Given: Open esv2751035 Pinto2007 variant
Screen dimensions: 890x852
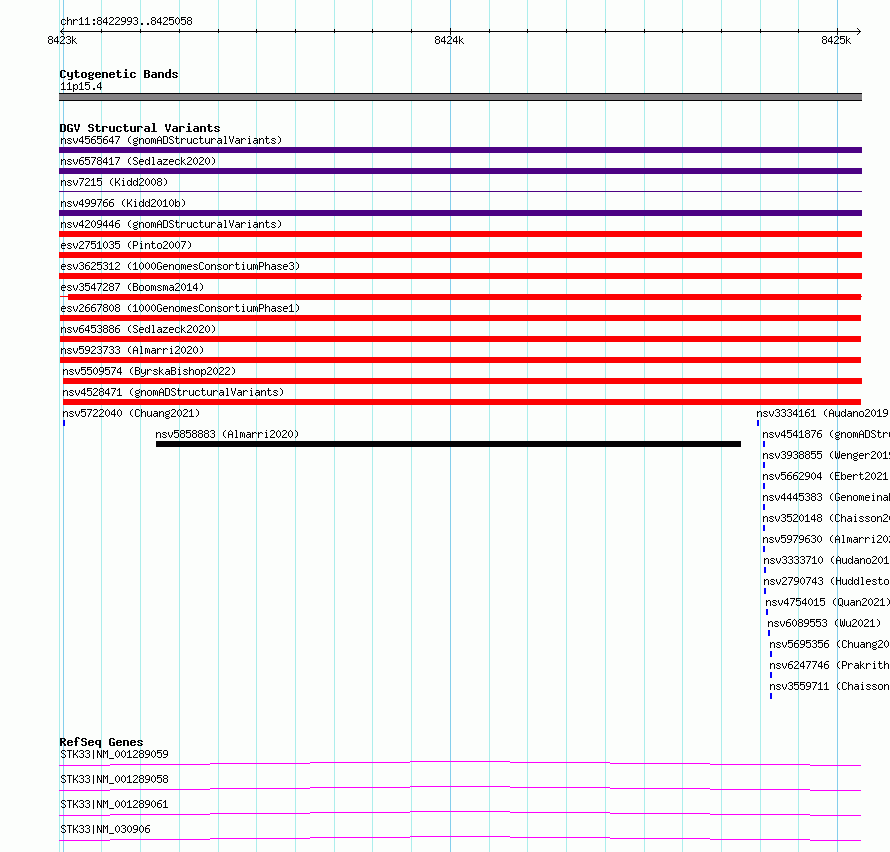Looking at the screenshot, I should point(126,245).
